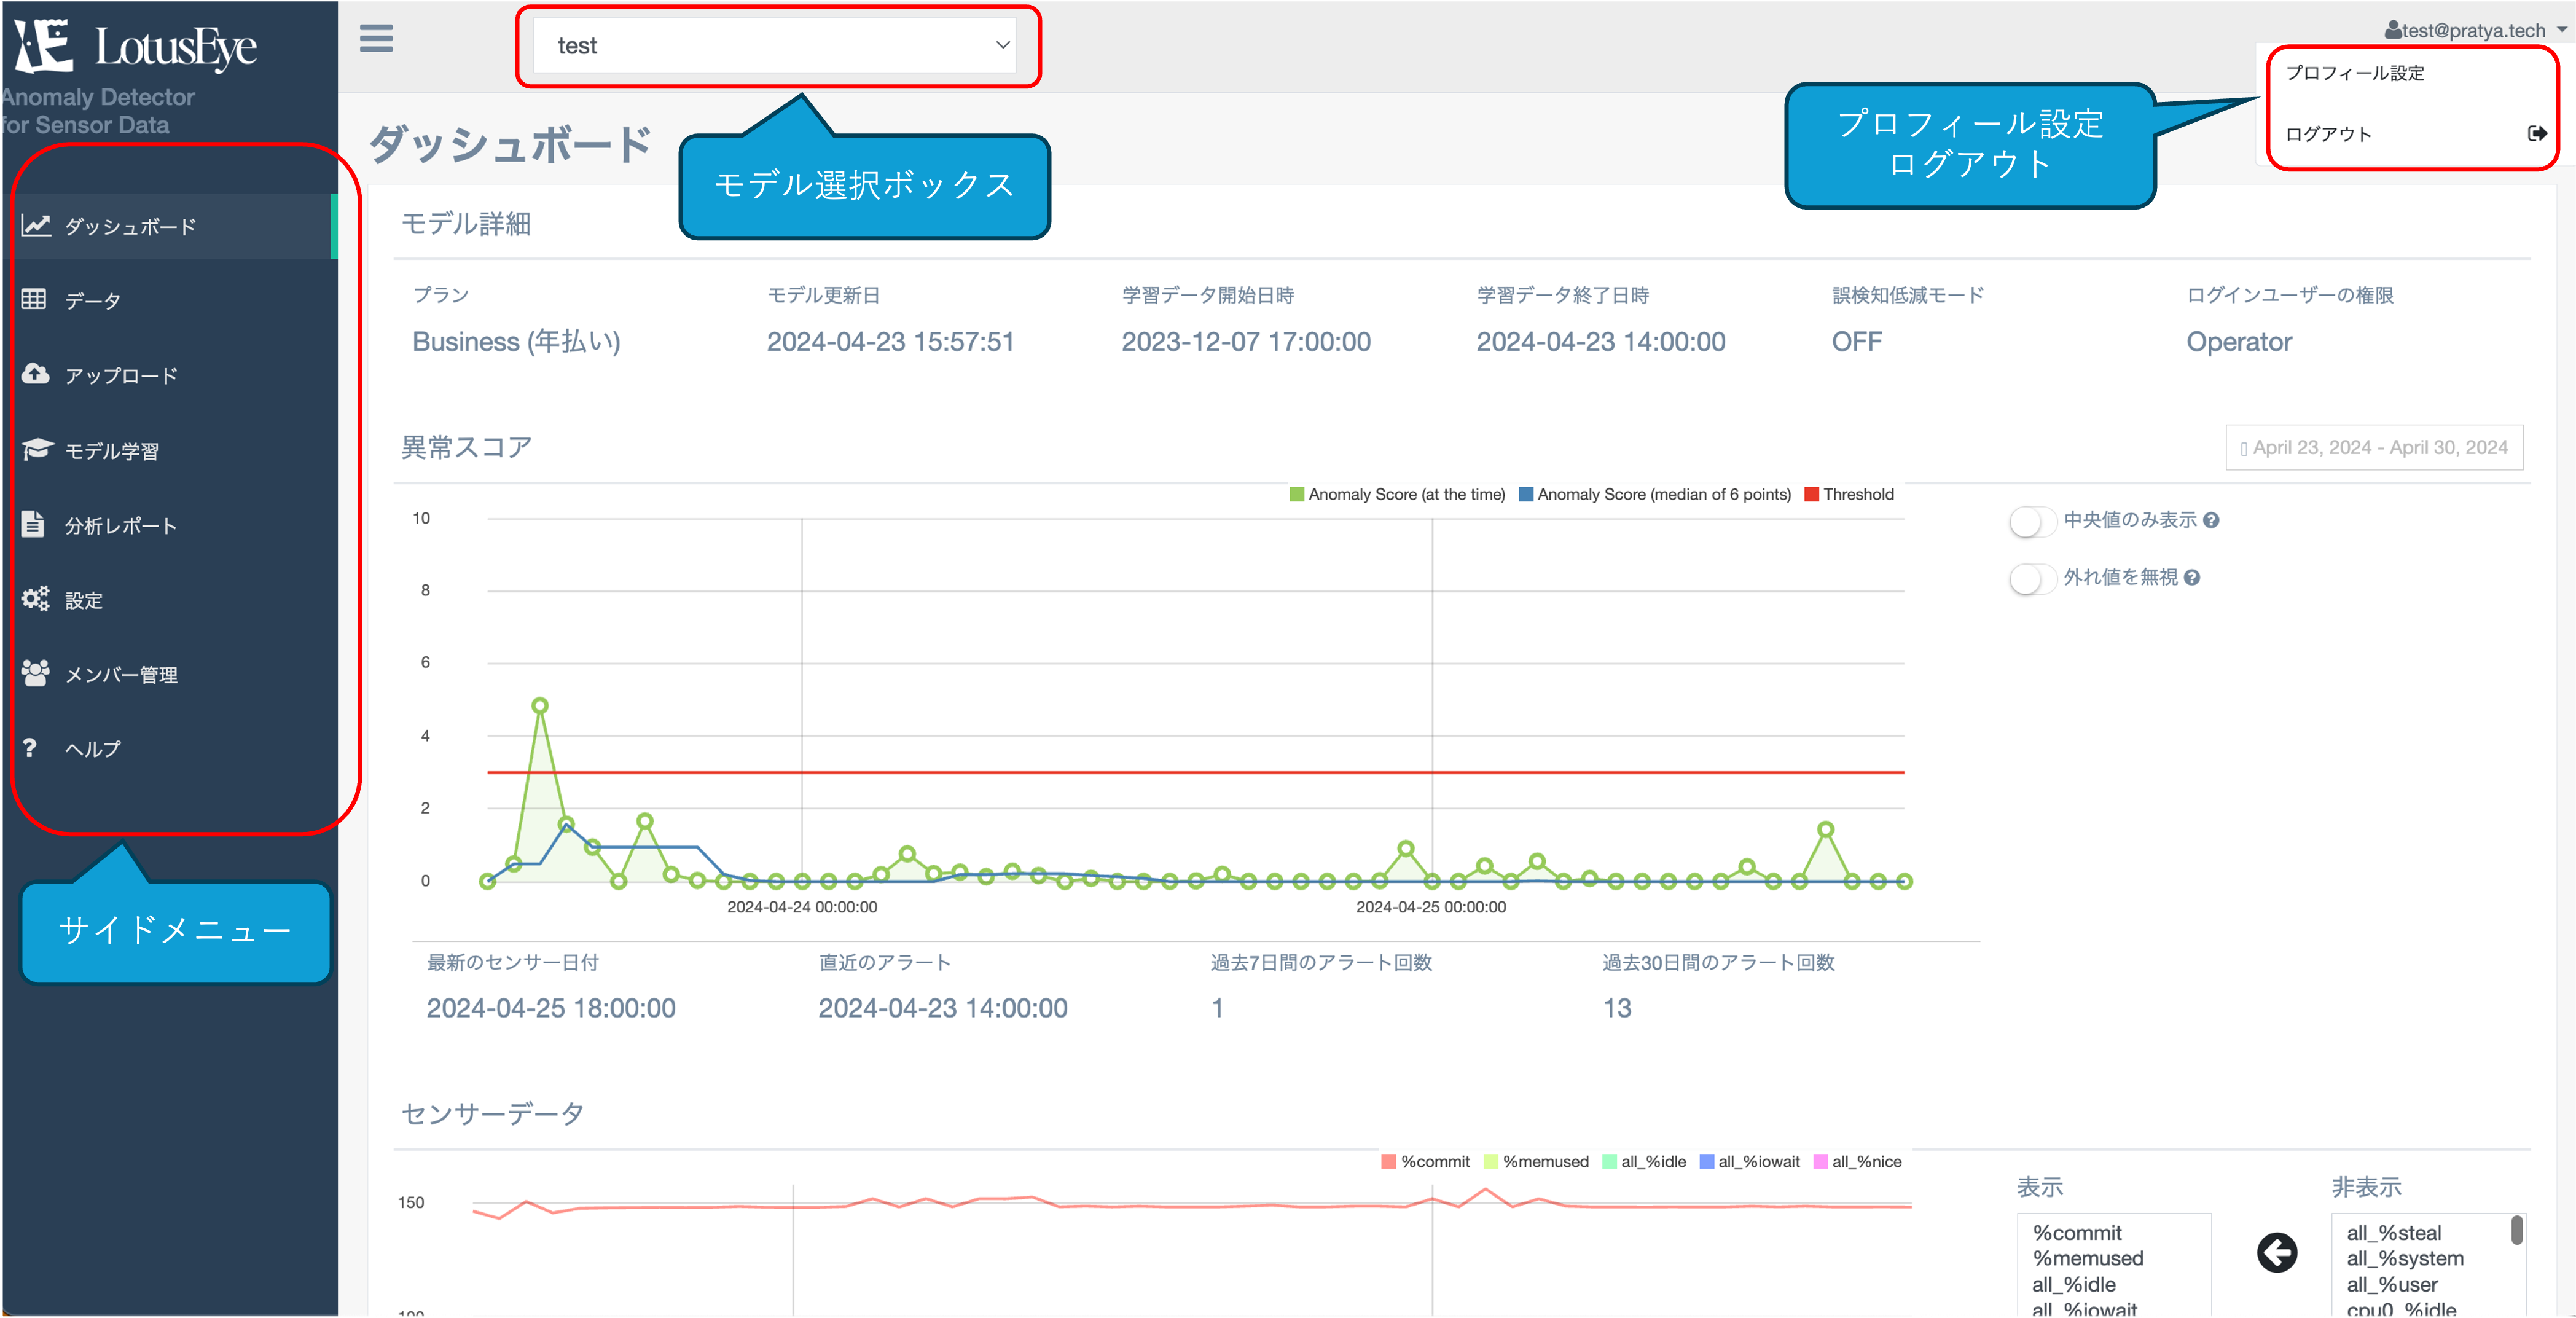This screenshot has height=1318, width=2576.
Task: Open the test model selection dropdown
Action: click(x=775, y=45)
